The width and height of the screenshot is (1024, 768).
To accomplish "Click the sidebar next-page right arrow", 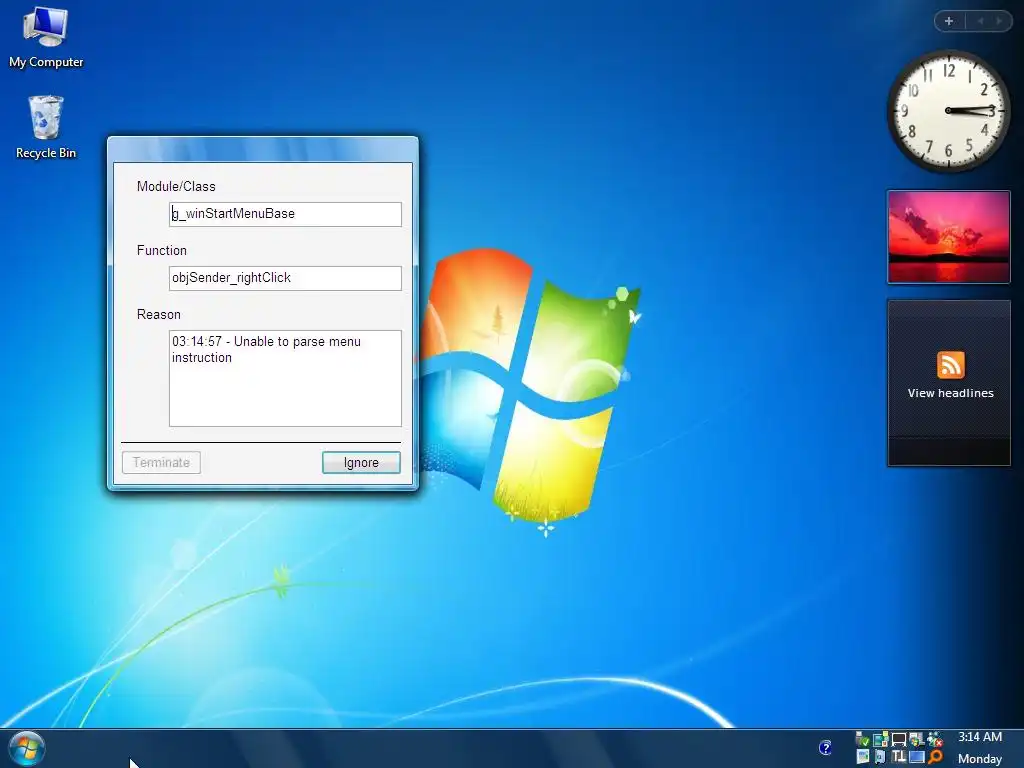I will point(999,21).
